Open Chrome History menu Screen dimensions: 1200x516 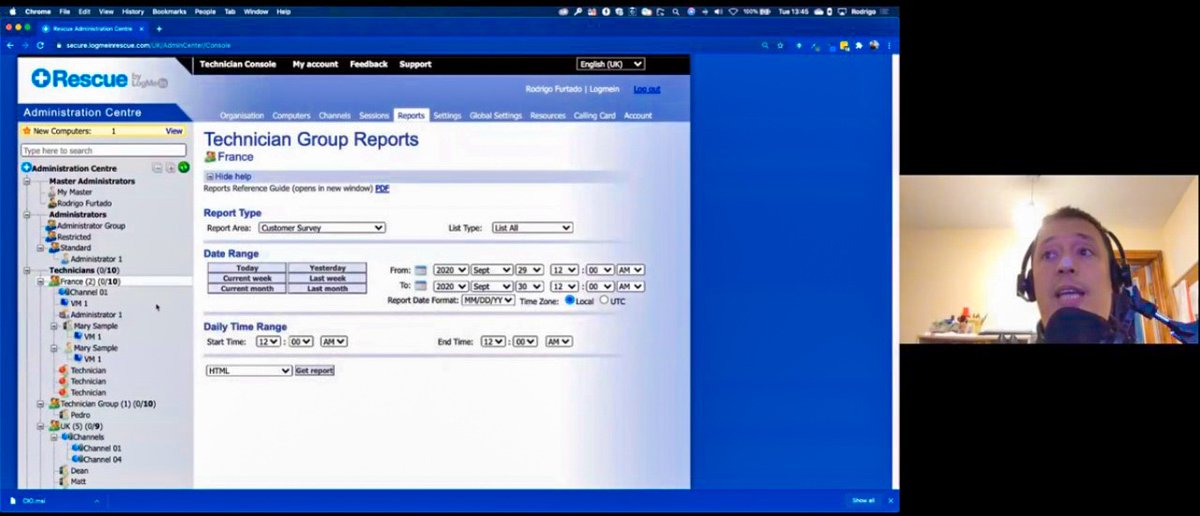(133, 11)
